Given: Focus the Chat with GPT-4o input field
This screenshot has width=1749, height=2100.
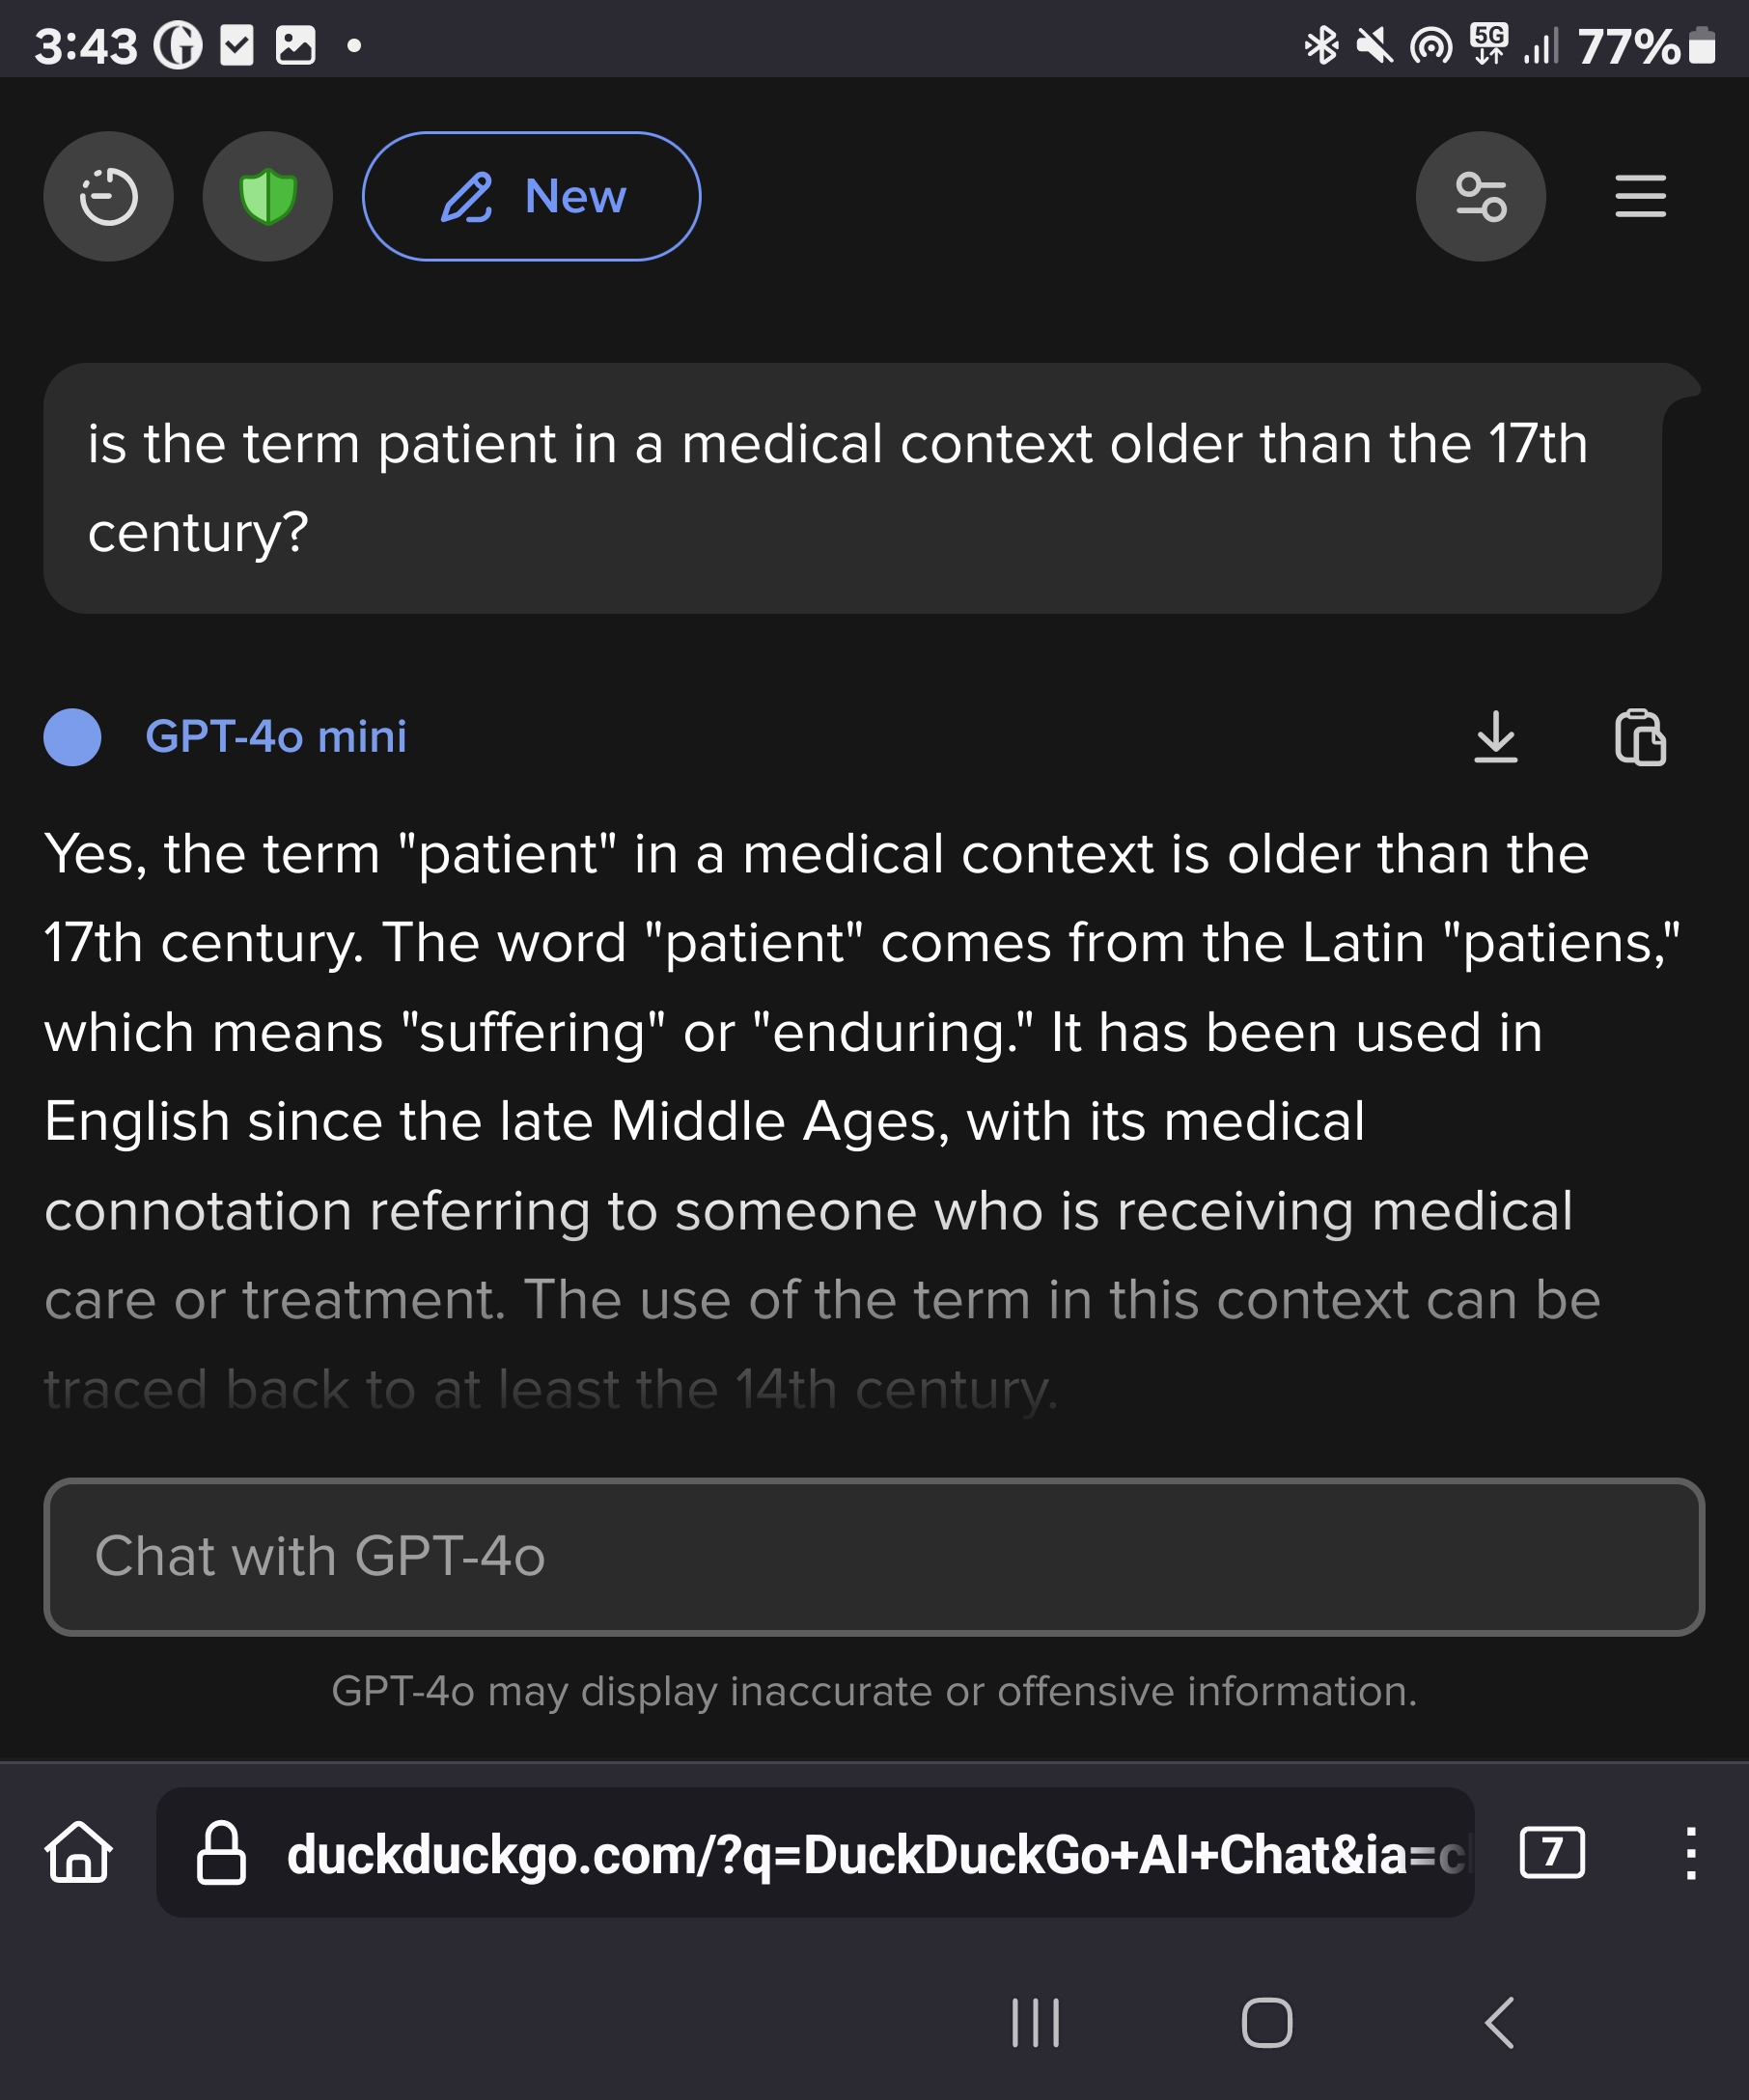Looking at the screenshot, I should [874, 1557].
